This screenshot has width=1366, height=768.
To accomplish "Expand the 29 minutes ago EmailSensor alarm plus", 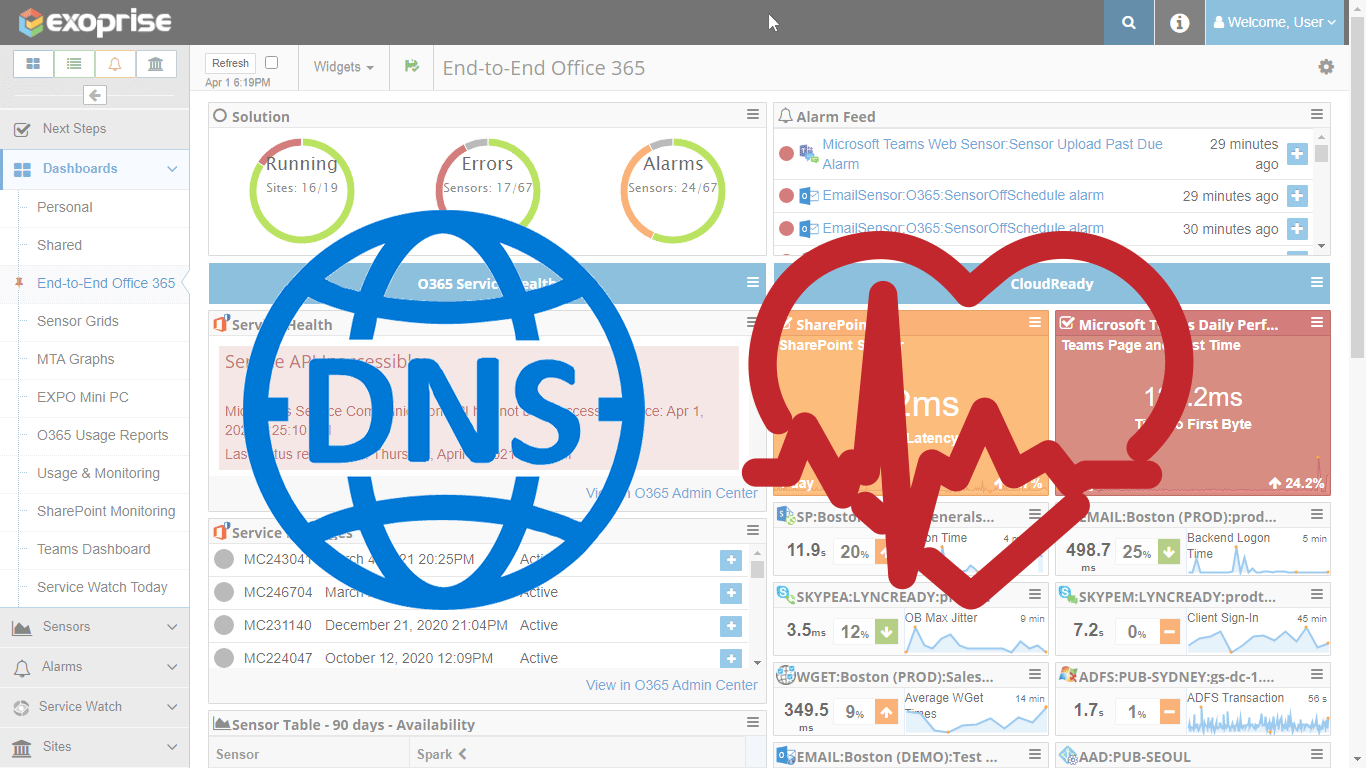I will 1297,196.
